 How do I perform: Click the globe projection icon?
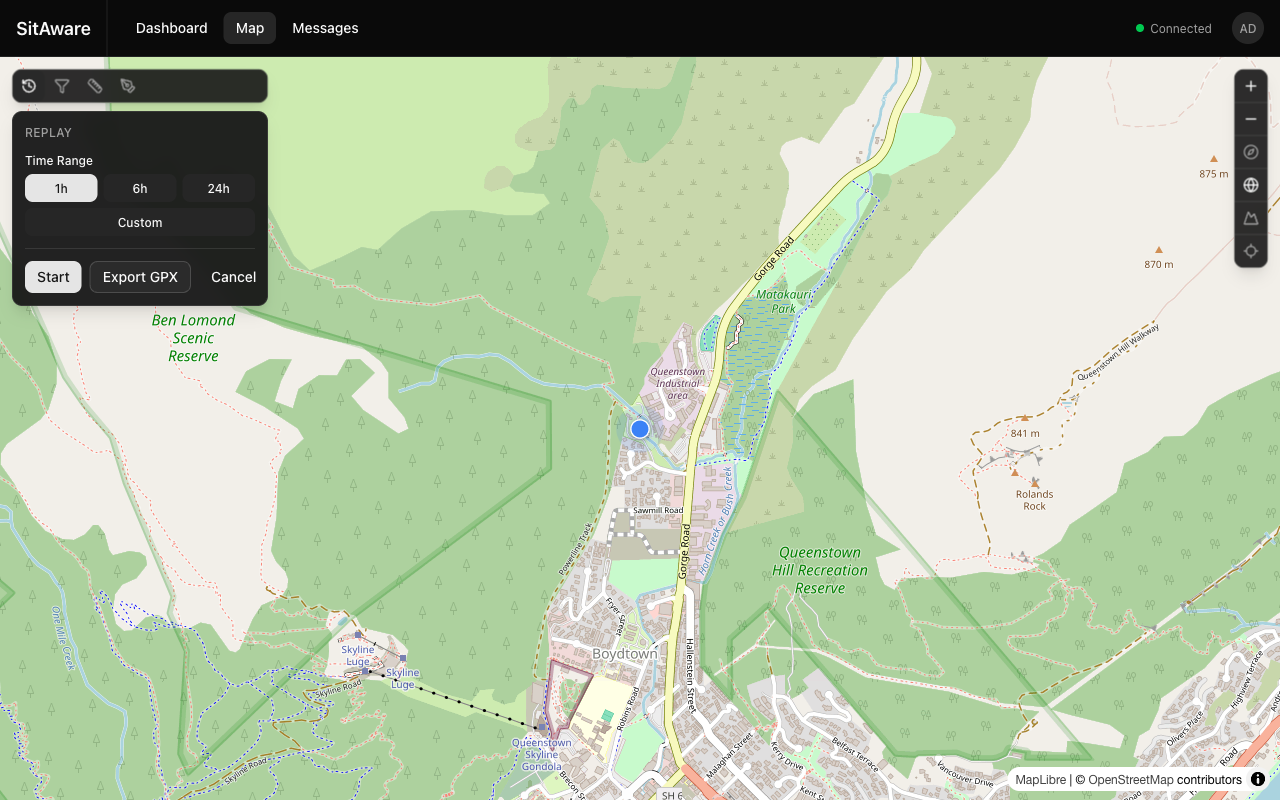click(1251, 185)
